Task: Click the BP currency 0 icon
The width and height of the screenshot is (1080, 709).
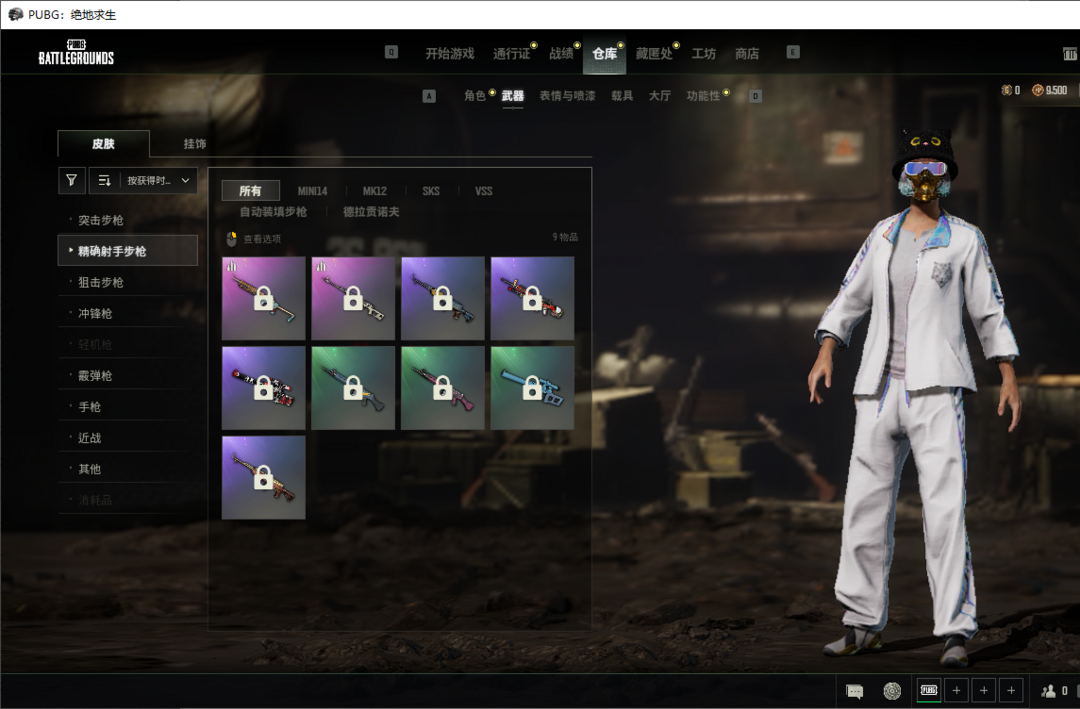Action: [x=1007, y=90]
